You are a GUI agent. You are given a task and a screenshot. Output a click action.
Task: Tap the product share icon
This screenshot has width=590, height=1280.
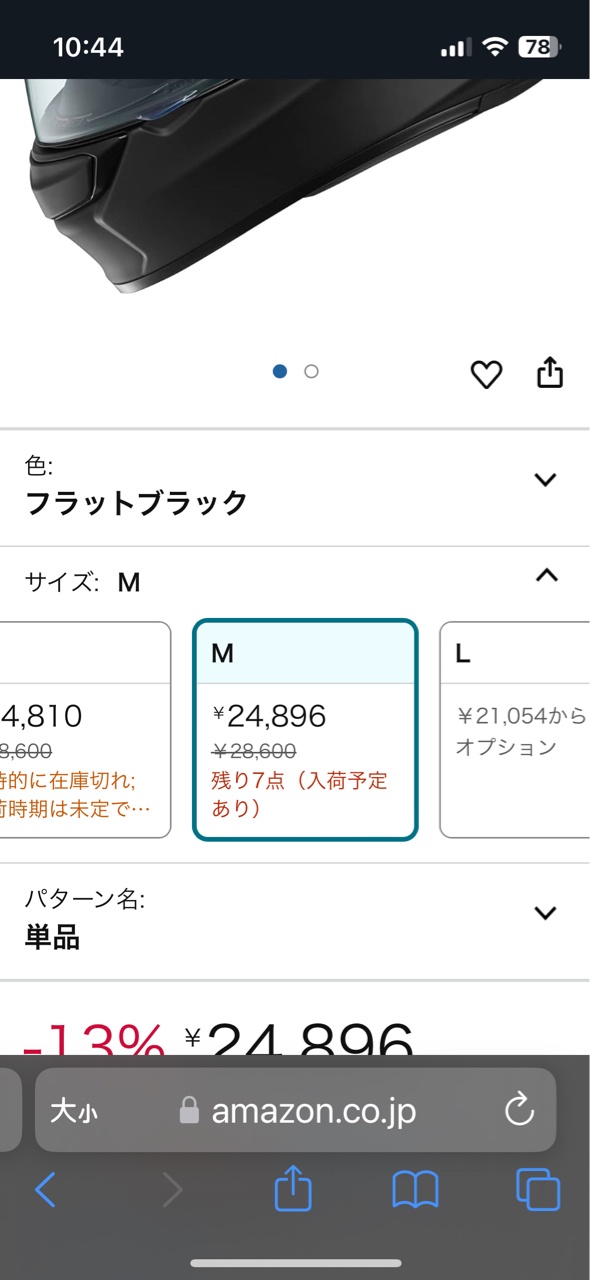click(x=550, y=372)
